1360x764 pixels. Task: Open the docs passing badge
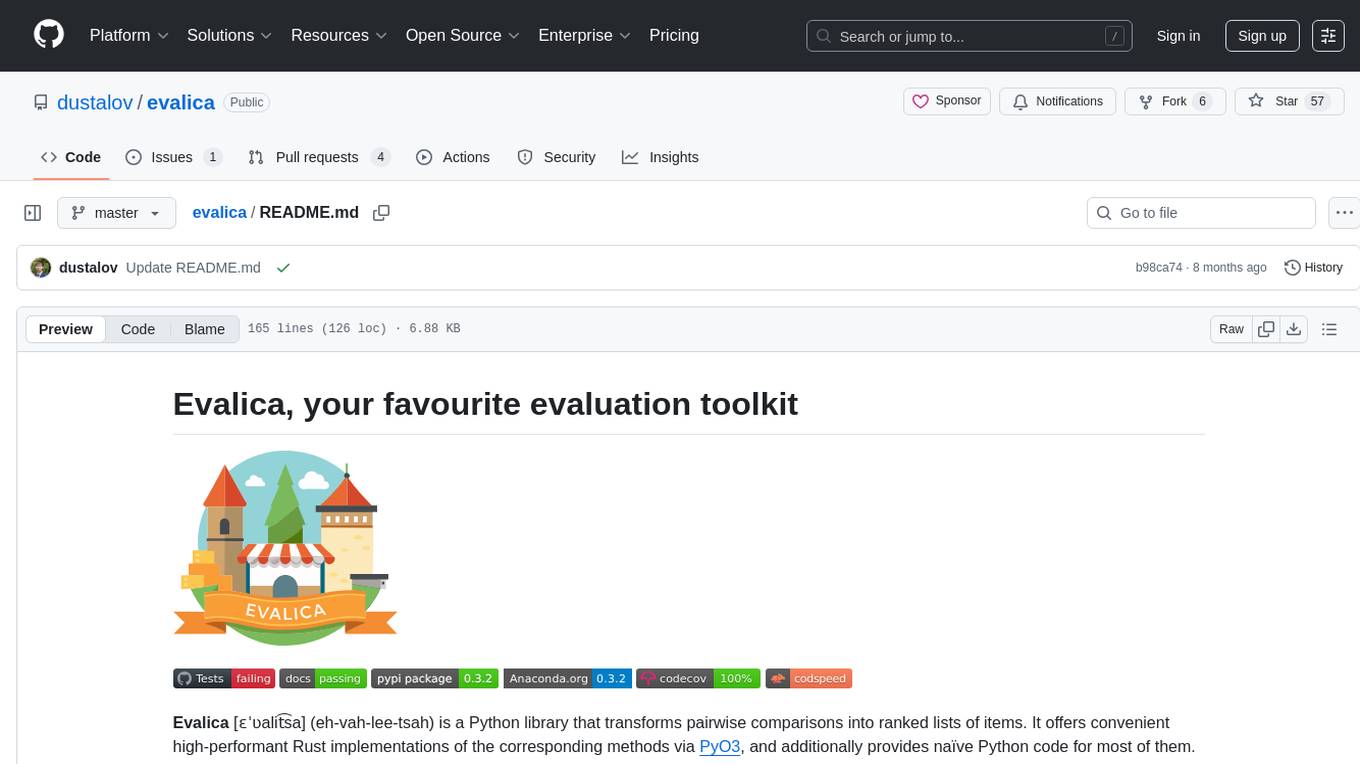click(x=323, y=678)
